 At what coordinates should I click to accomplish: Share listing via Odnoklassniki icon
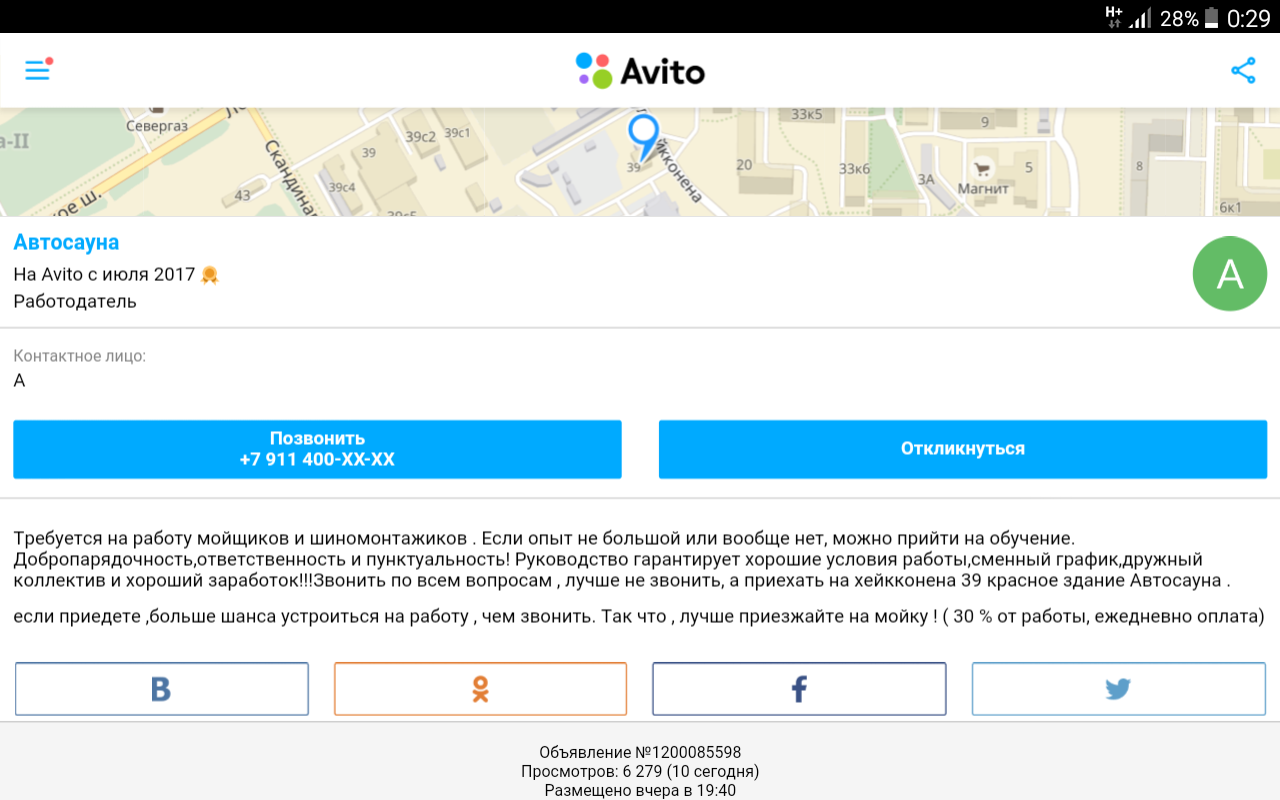(480, 689)
